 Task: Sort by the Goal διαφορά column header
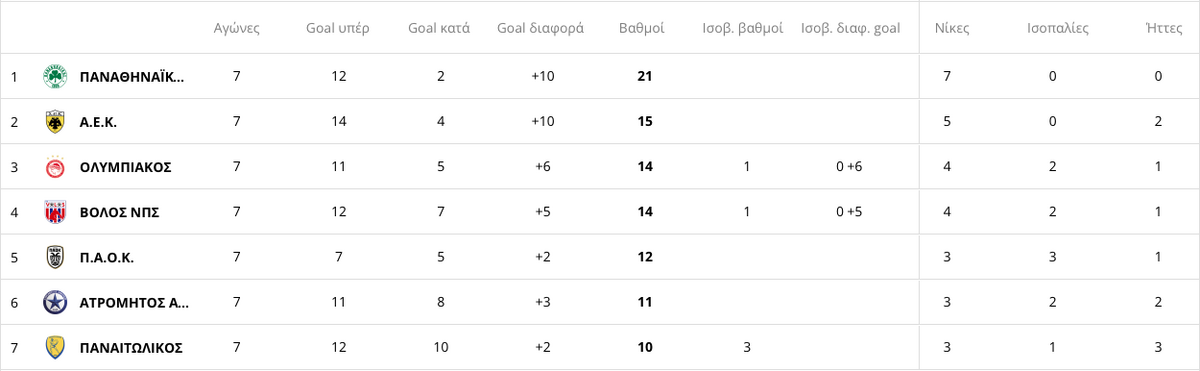pos(541,28)
